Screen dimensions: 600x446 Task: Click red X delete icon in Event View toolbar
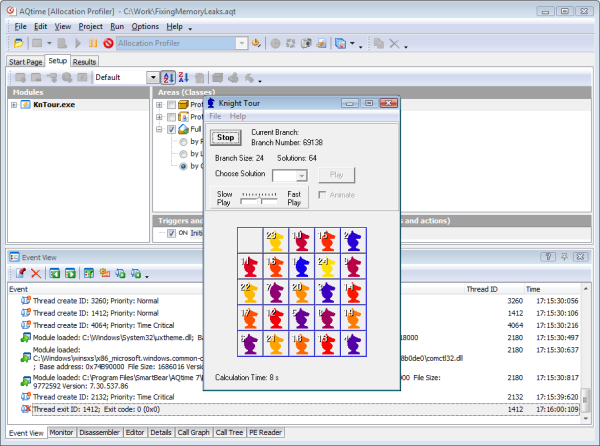coord(36,273)
